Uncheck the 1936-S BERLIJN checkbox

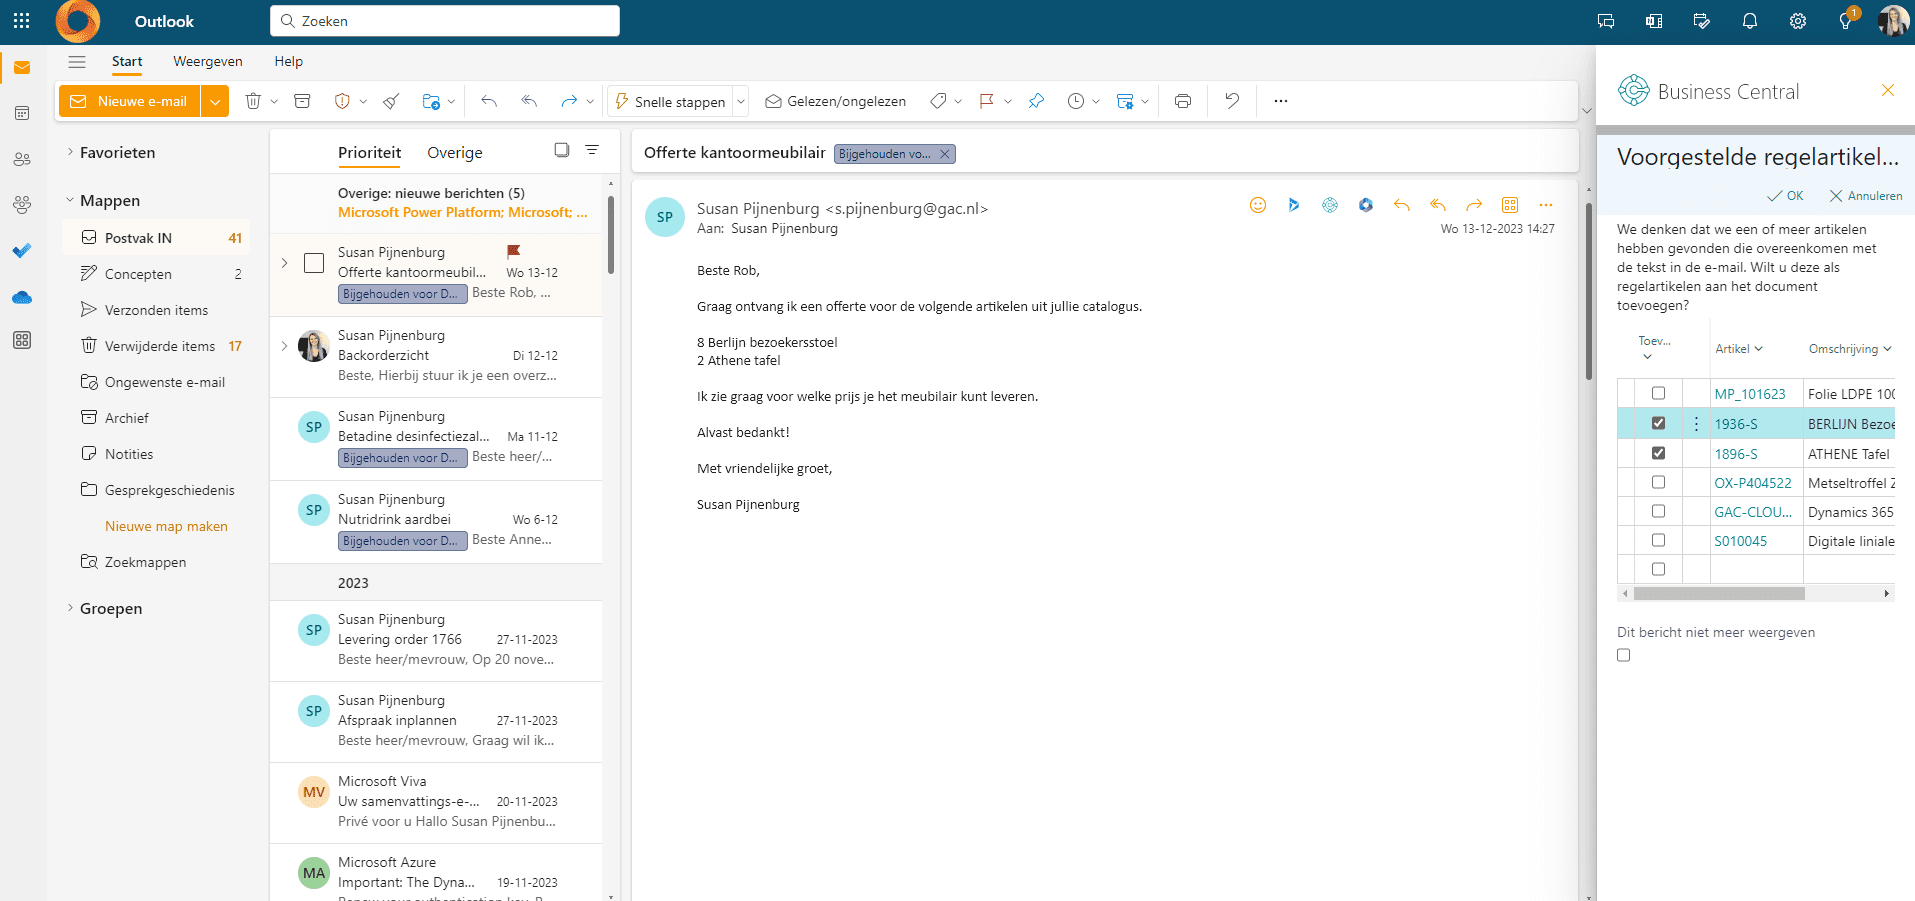tap(1659, 423)
